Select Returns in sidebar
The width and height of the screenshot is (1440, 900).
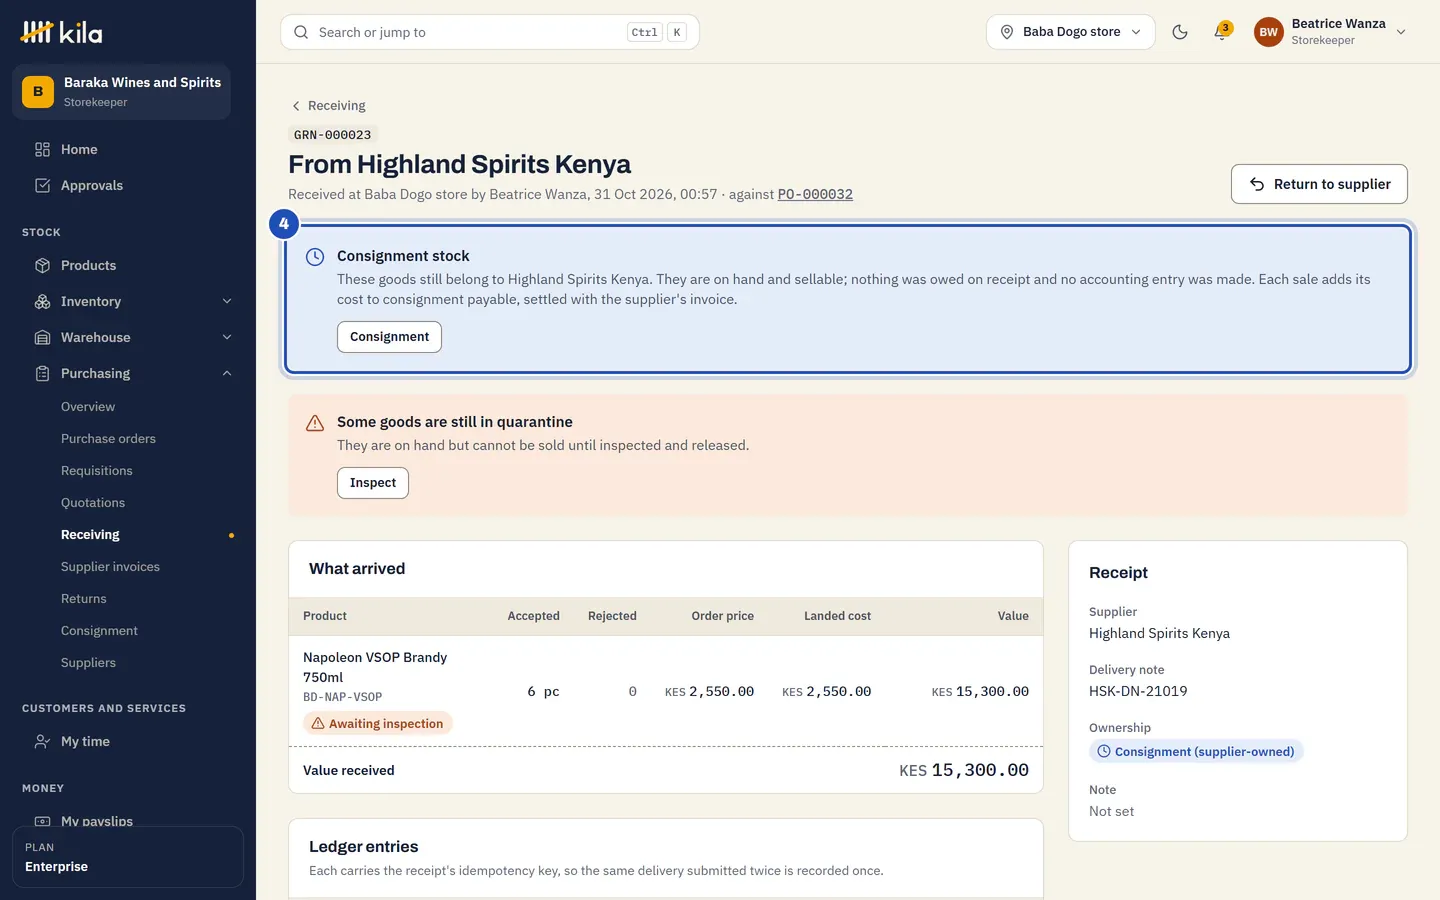[83, 599]
